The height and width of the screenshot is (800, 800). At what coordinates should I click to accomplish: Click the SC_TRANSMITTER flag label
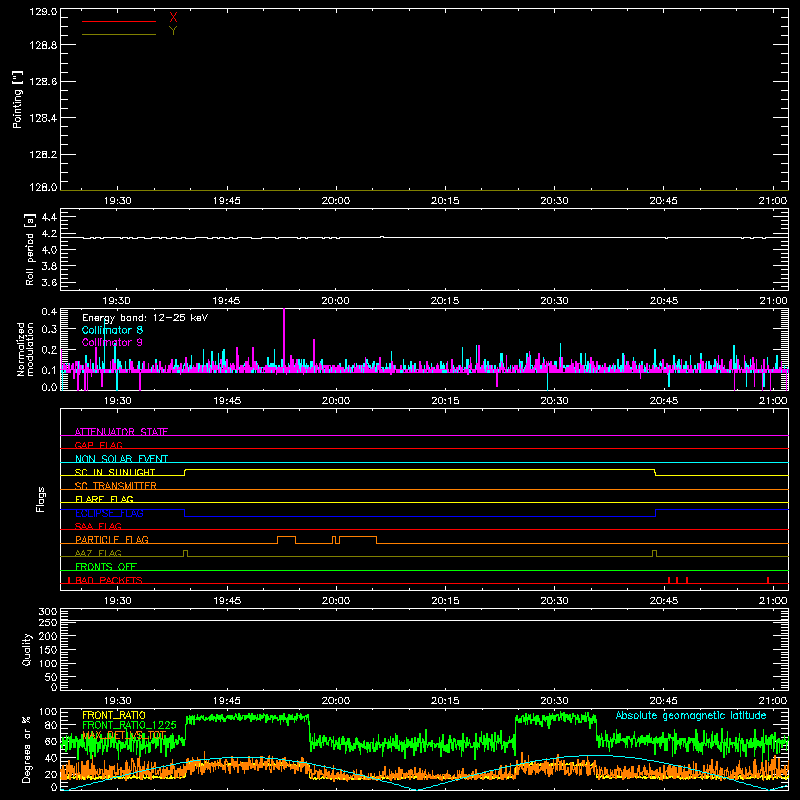[116, 486]
